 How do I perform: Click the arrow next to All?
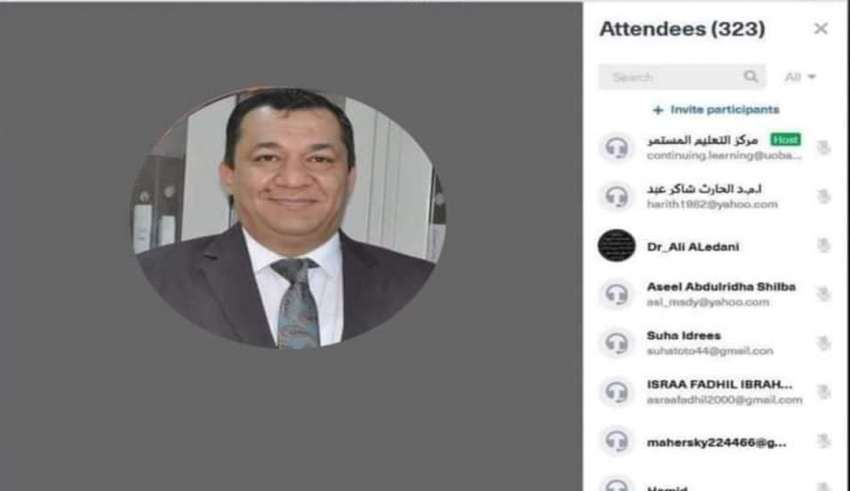(x=812, y=77)
